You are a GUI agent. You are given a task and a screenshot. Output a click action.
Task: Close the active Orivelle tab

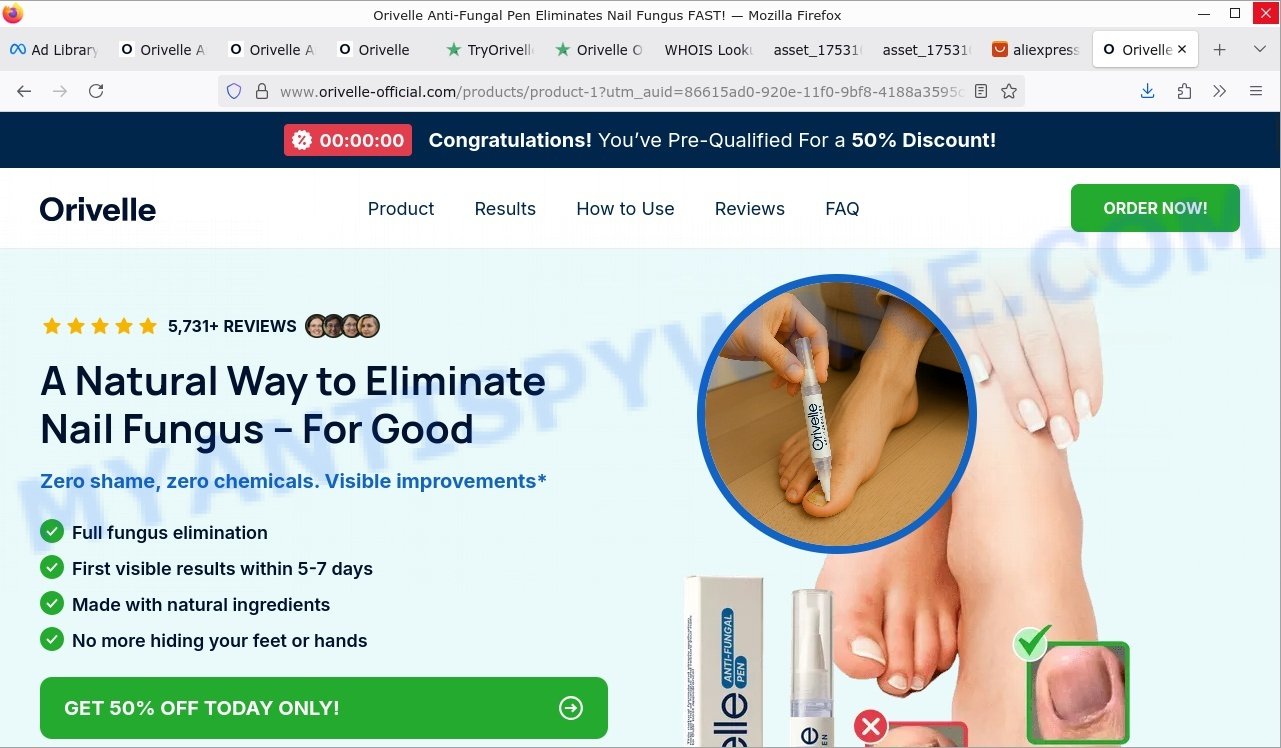point(1182,50)
